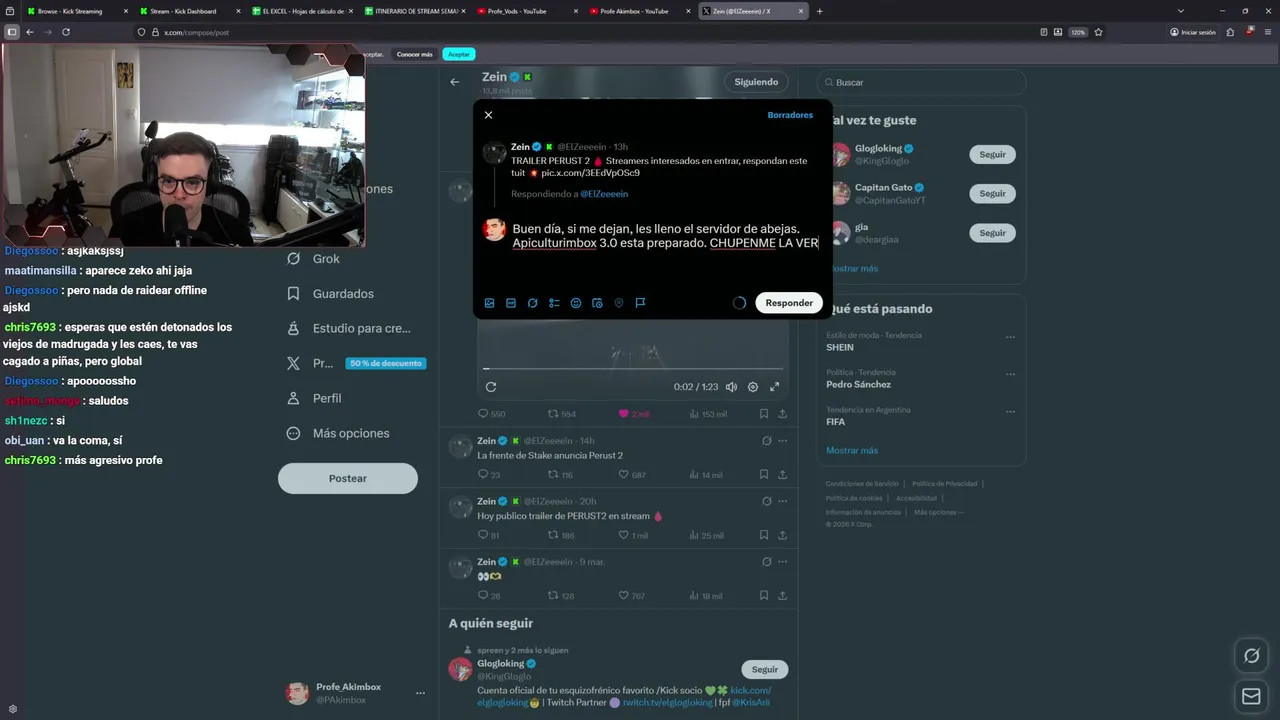
Task: Seek on the video progress bar
Action: point(633,369)
